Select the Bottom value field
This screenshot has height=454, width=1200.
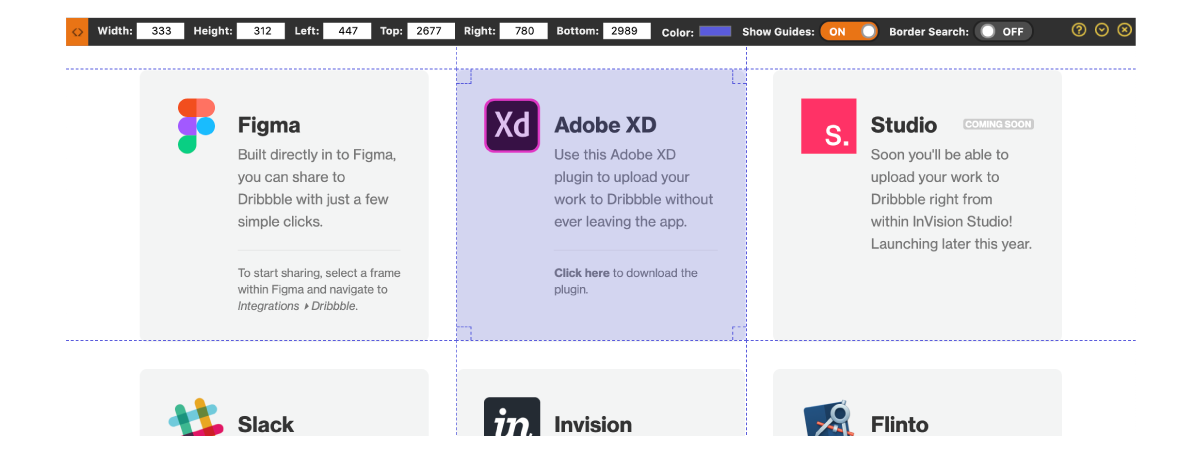[x=626, y=32]
